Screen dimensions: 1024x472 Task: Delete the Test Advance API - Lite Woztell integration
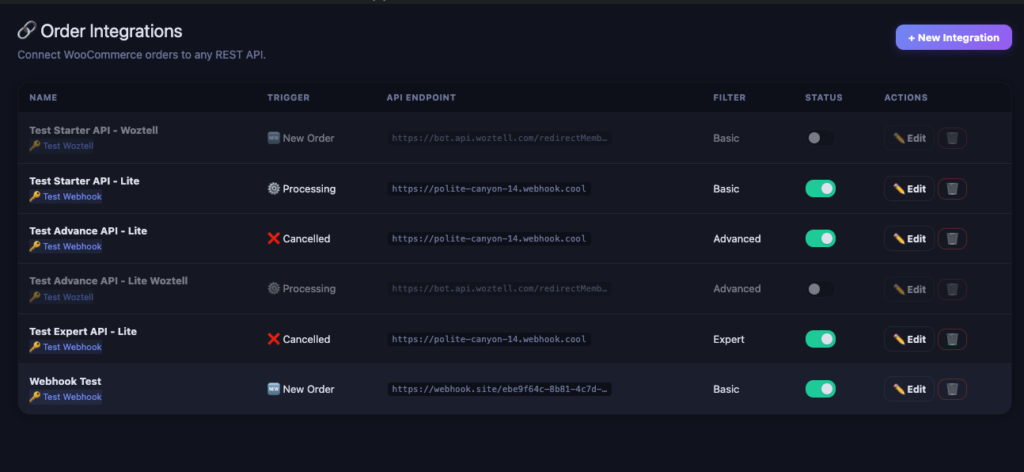coord(952,289)
